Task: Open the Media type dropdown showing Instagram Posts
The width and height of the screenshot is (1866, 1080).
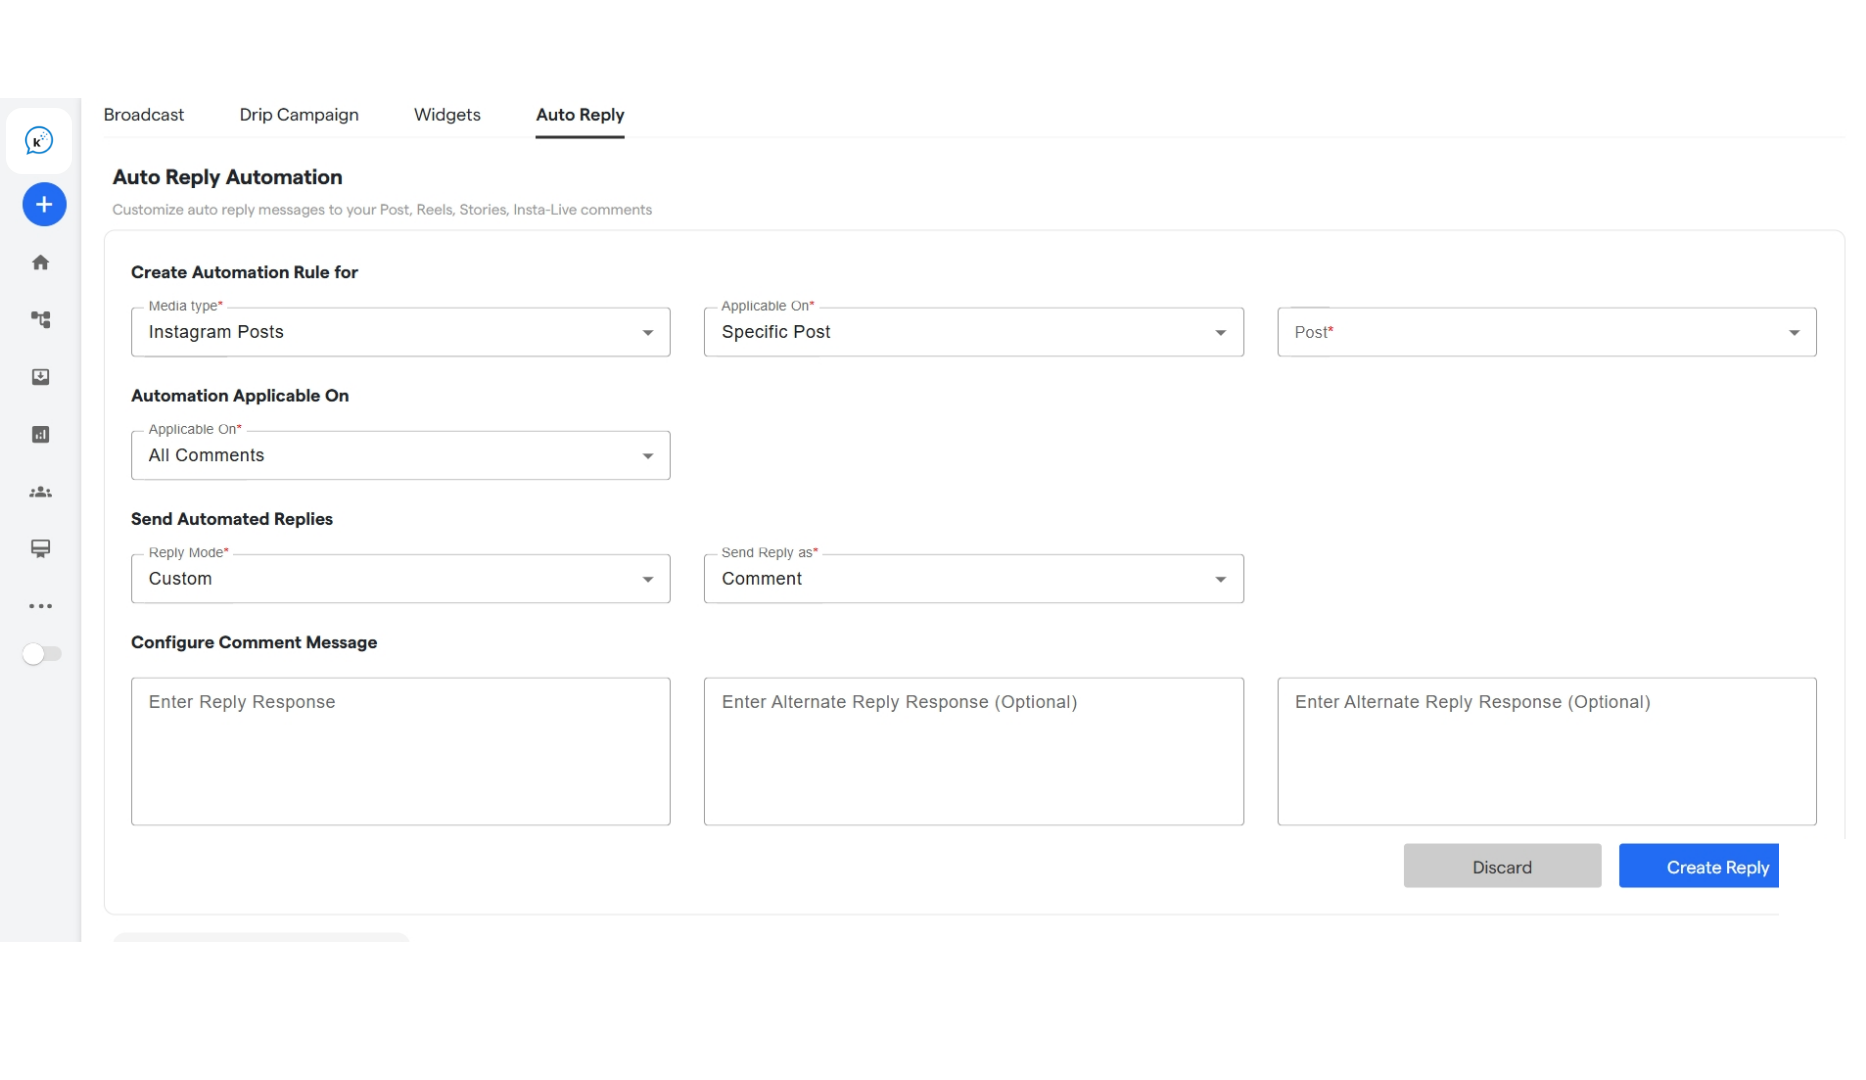Action: tap(401, 332)
